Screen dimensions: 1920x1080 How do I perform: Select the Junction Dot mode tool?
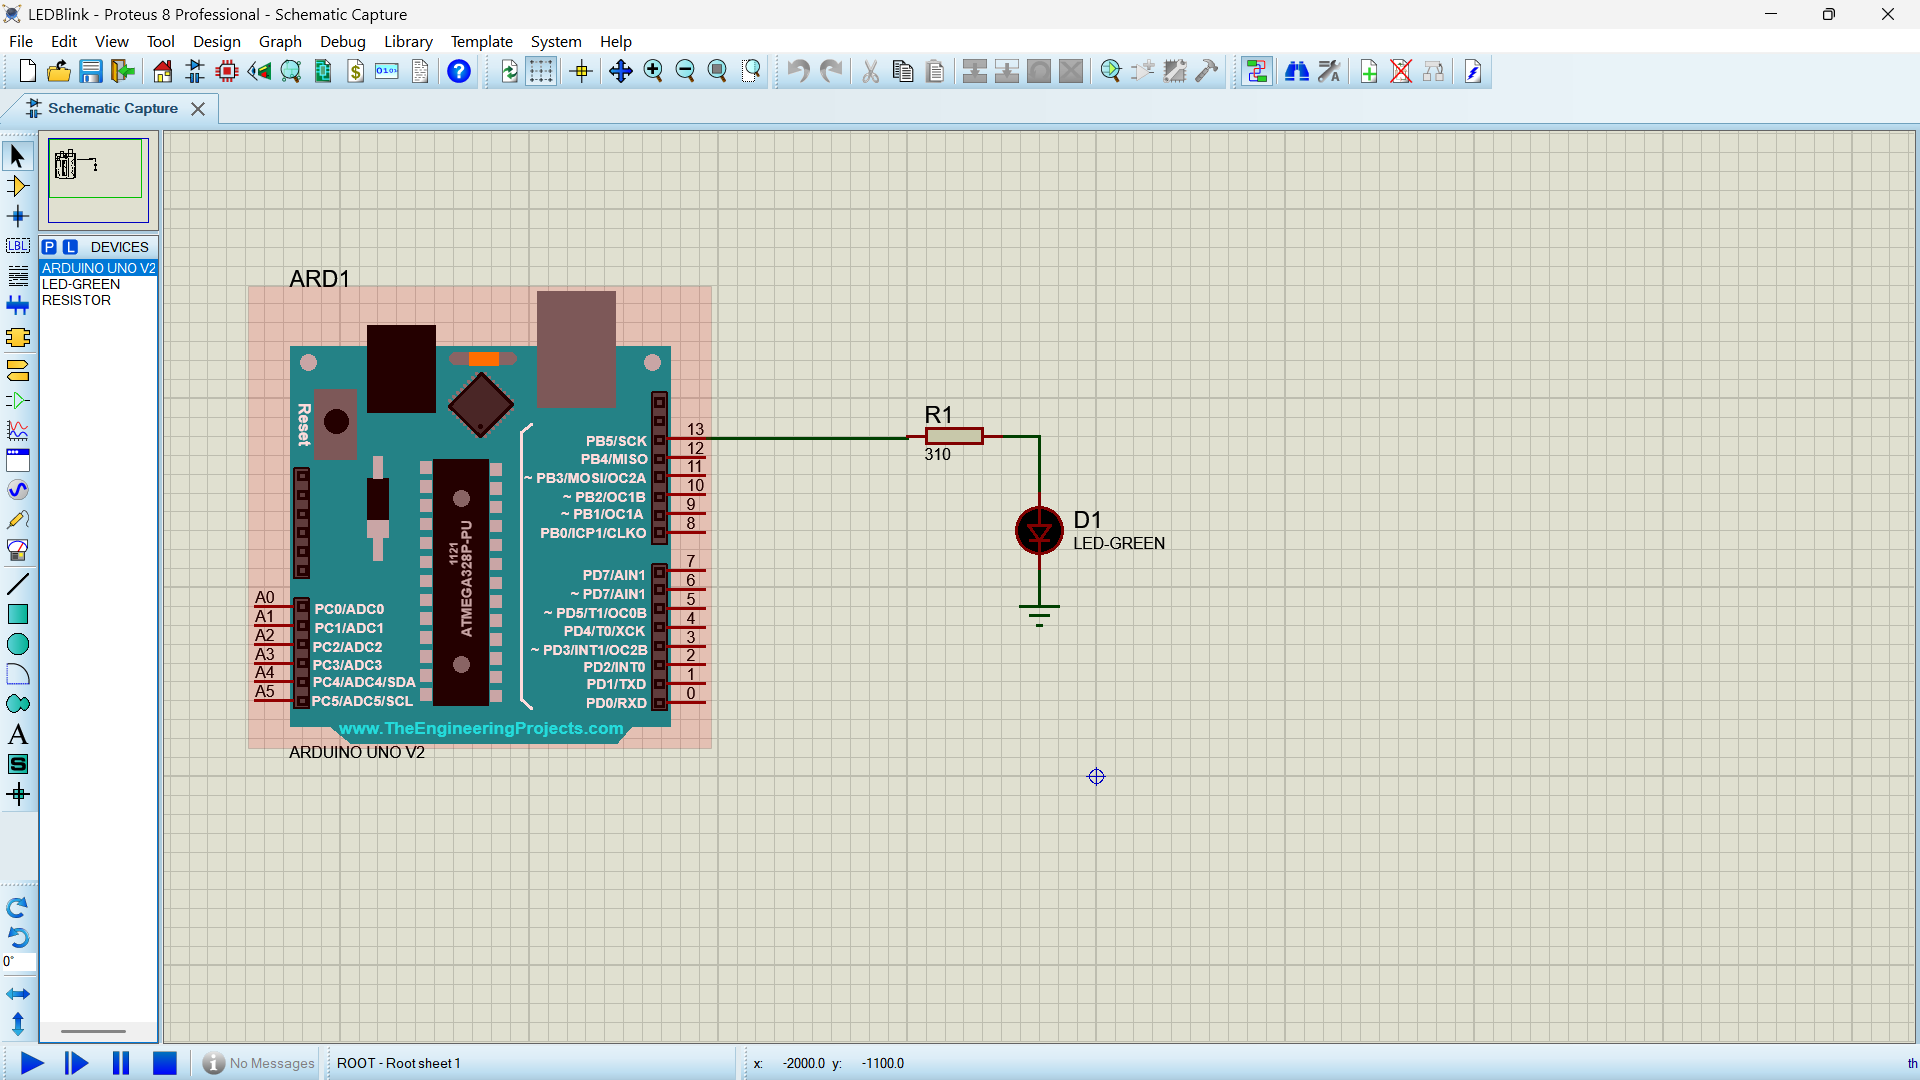point(18,216)
